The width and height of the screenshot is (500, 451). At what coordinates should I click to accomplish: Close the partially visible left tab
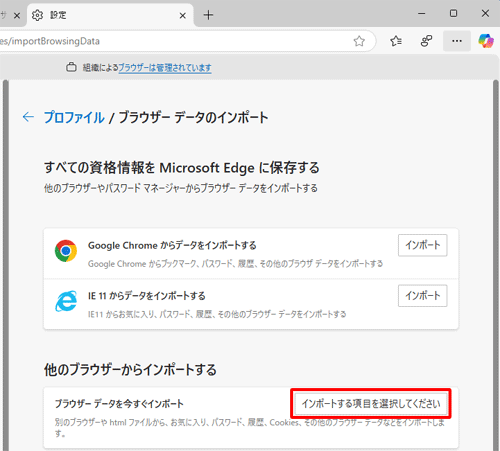click(17, 16)
